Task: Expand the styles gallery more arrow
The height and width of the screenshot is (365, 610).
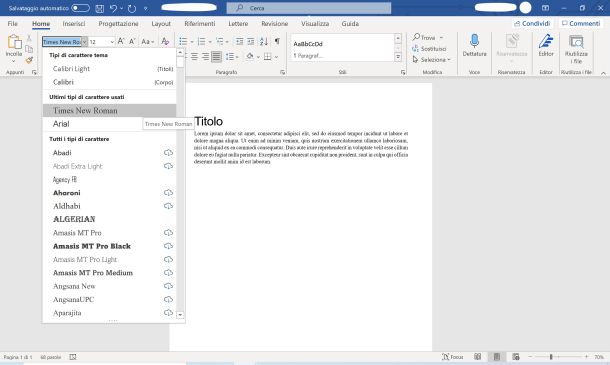Action: tap(398, 57)
